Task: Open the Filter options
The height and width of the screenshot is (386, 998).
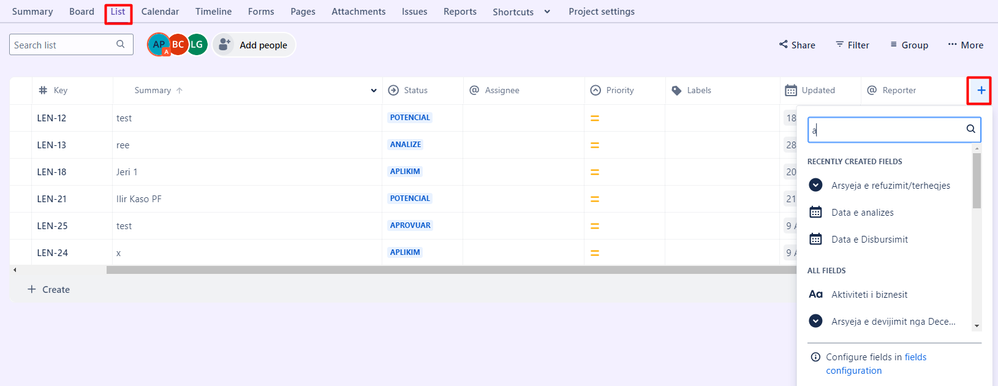Action: tap(852, 45)
